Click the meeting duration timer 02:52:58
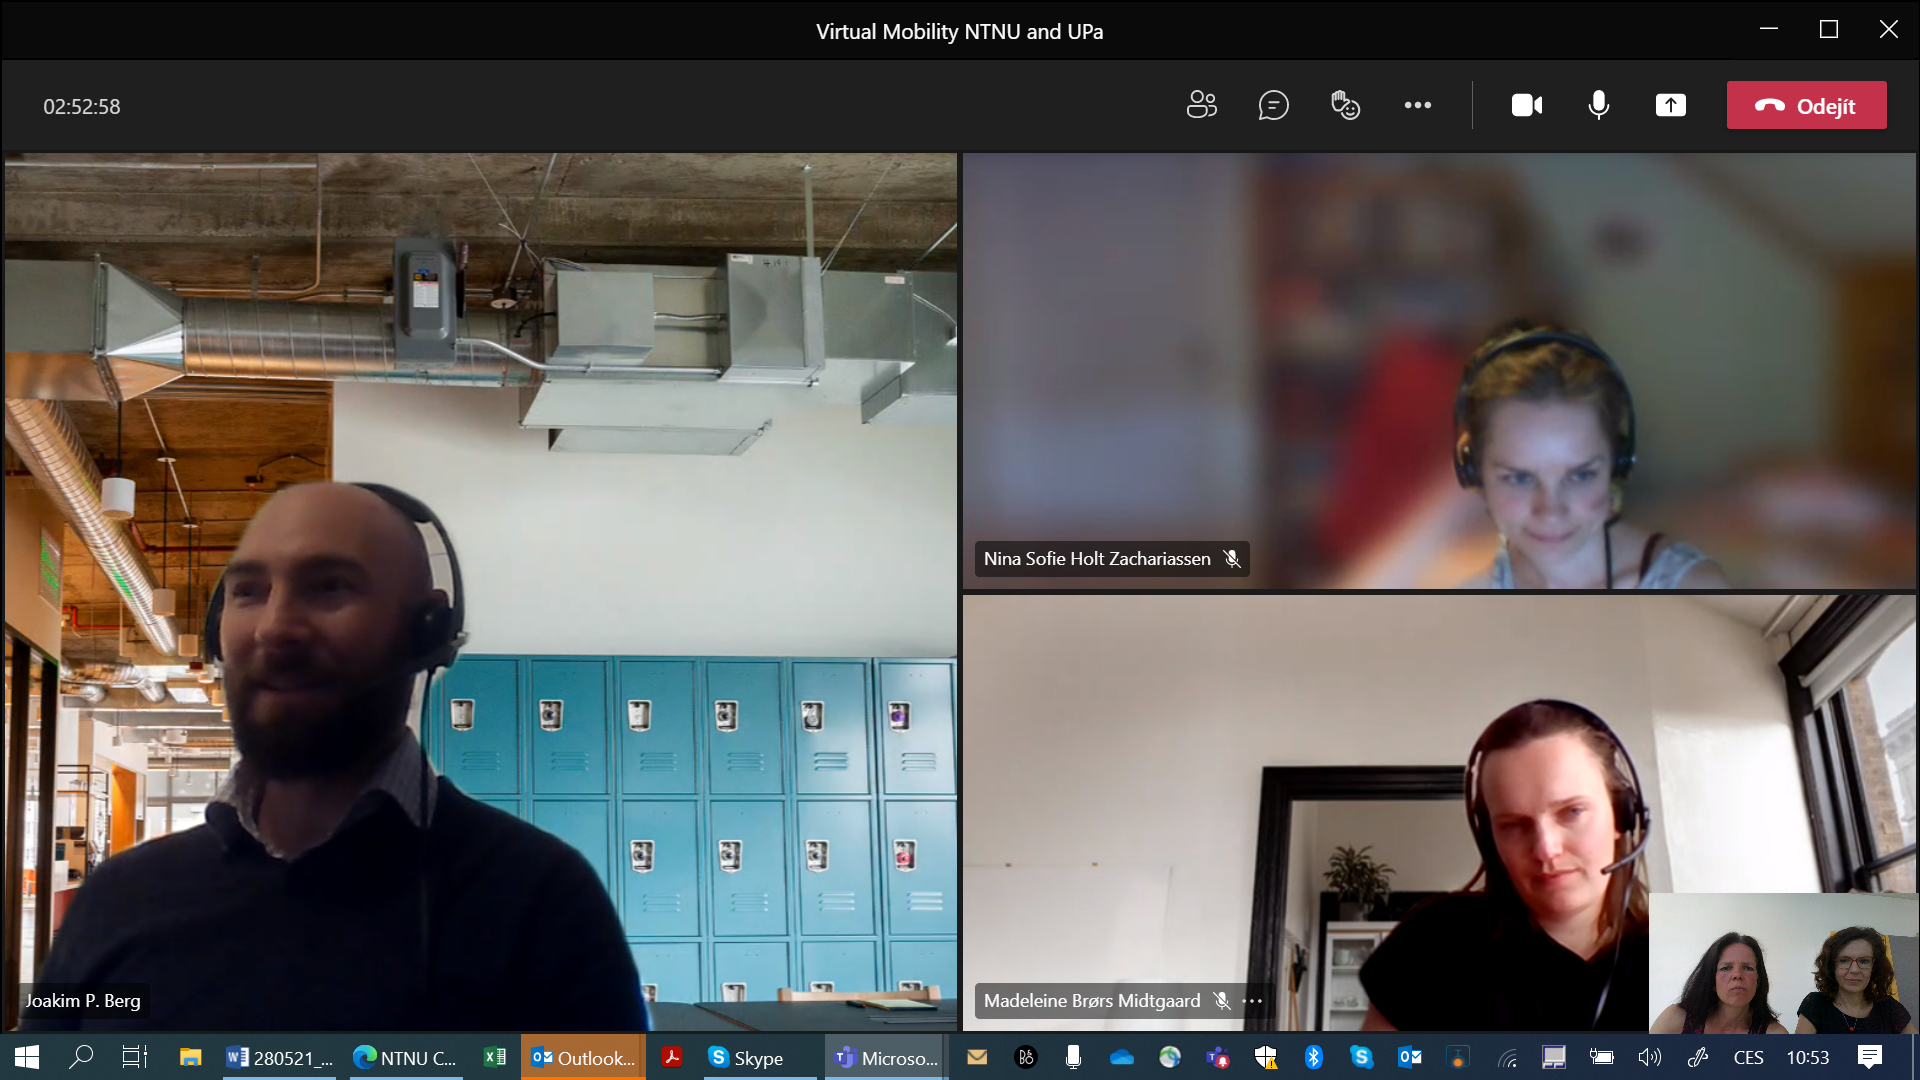 (x=81, y=107)
